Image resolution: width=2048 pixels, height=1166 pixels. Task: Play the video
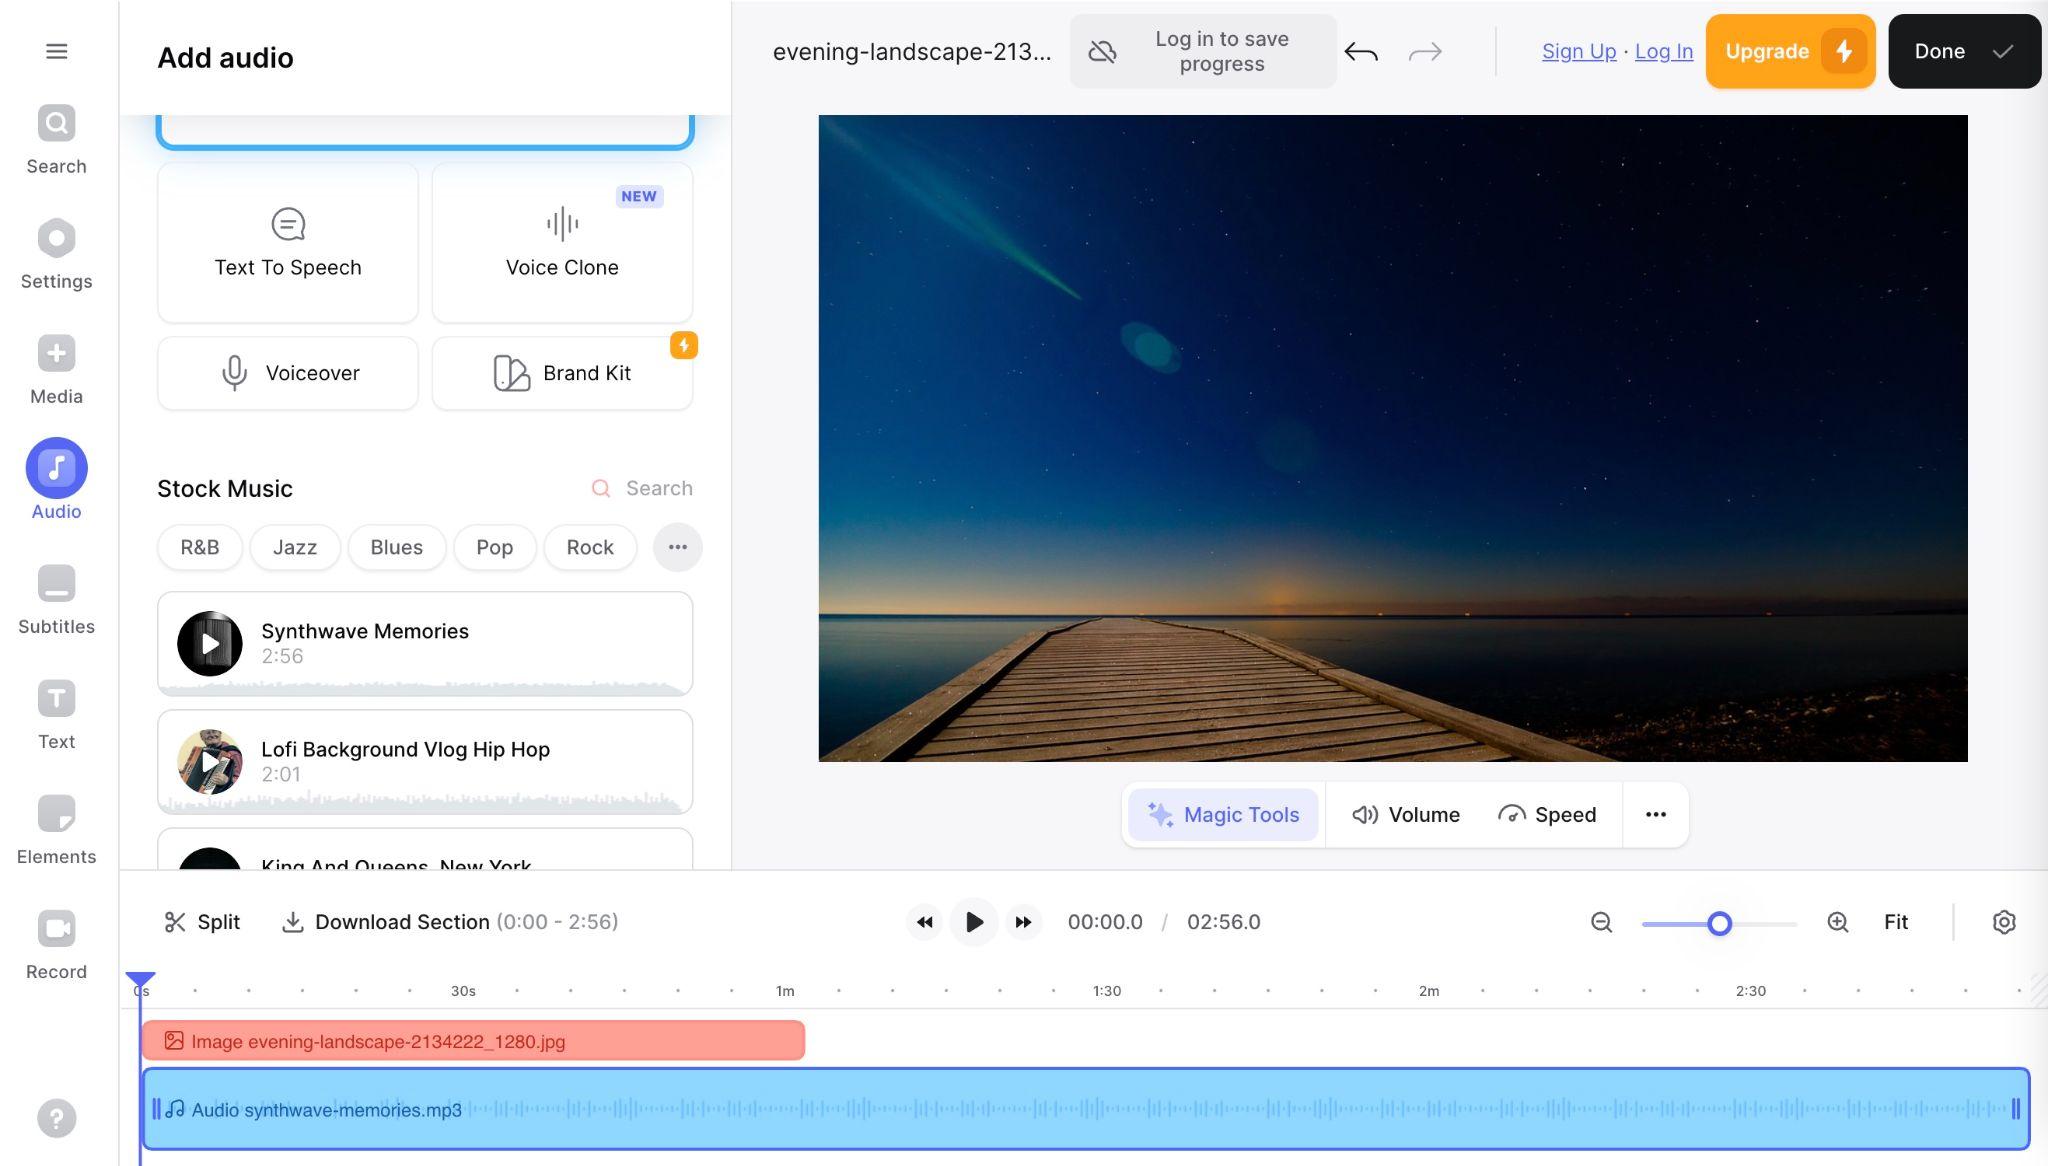coord(974,922)
